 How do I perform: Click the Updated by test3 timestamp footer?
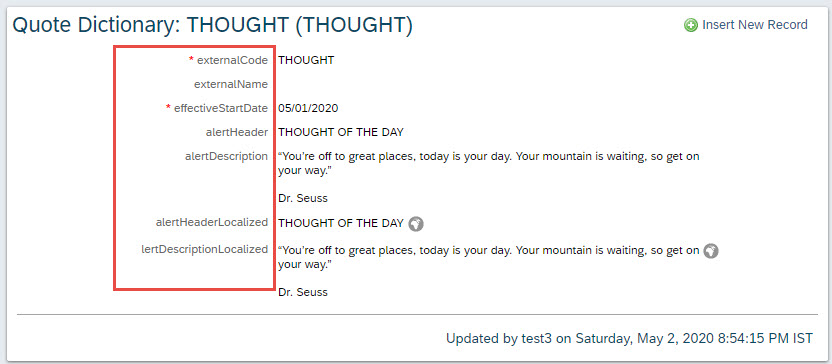(x=629, y=339)
